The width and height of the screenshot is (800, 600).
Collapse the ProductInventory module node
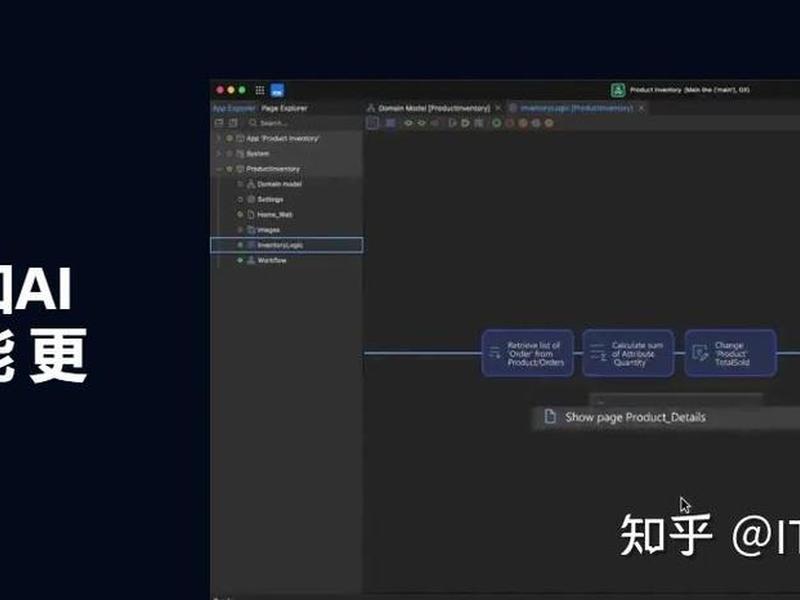219,169
